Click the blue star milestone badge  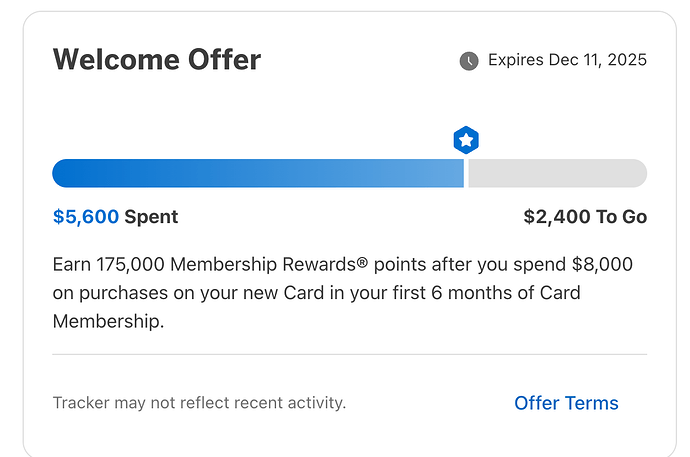[x=466, y=140]
